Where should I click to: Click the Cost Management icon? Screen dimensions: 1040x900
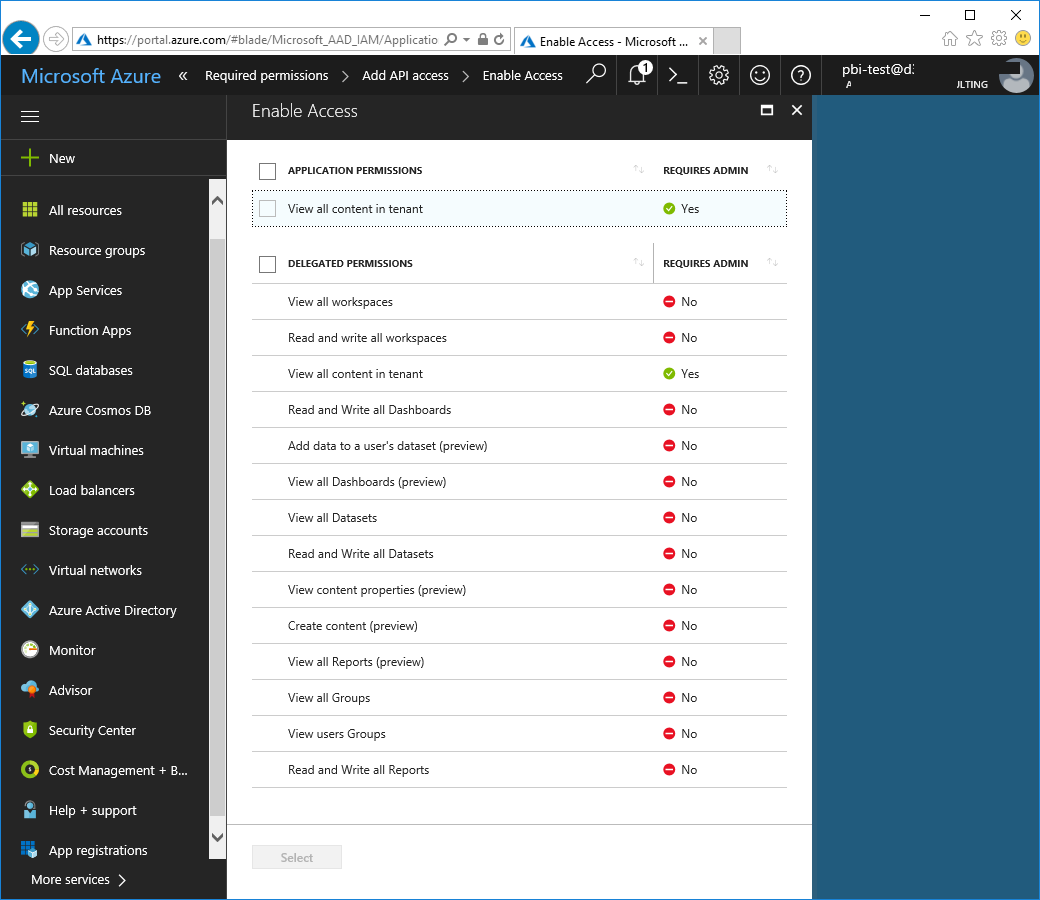pyautogui.click(x=30, y=770)
